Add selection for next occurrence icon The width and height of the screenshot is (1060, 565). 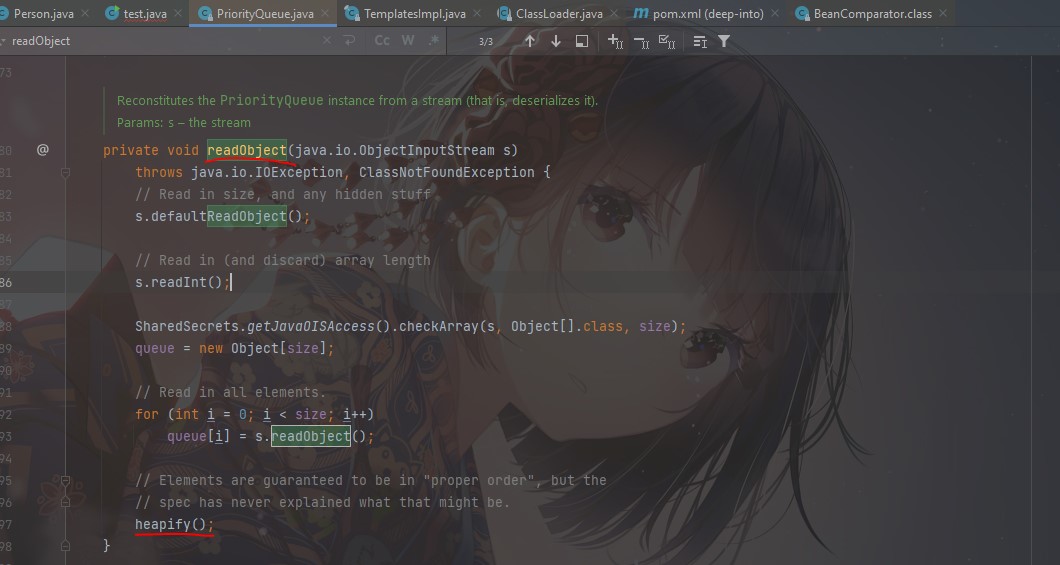pos(615,41)
